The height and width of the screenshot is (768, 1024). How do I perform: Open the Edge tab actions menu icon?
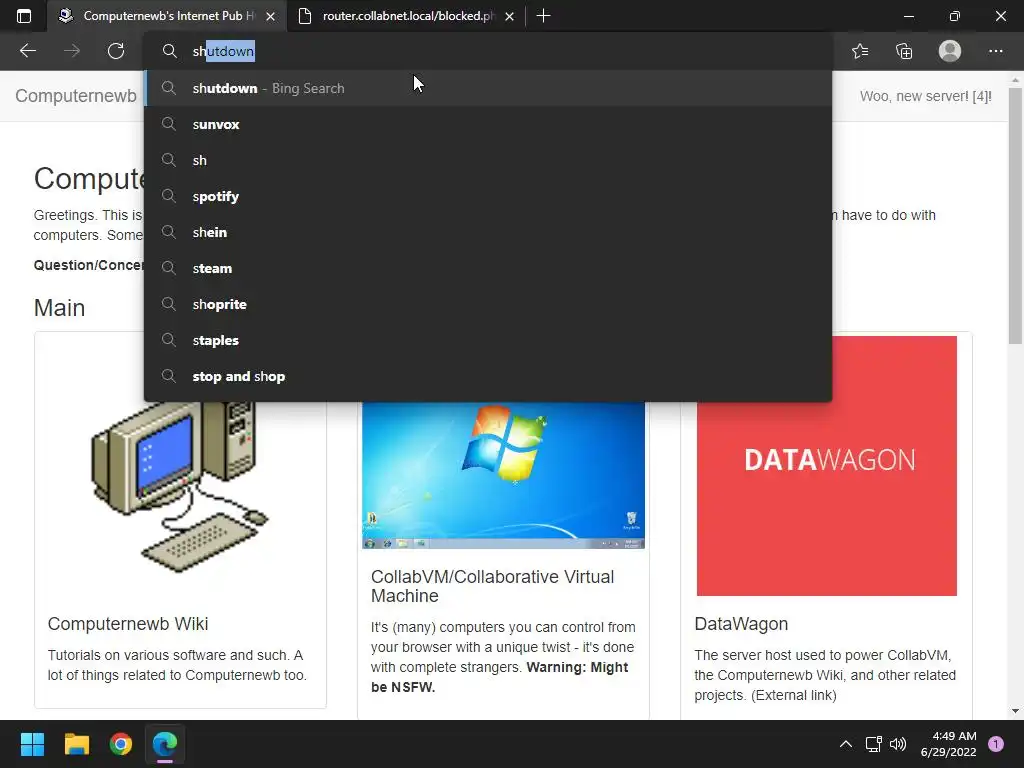pyautogui.click(x=24, y=16)
